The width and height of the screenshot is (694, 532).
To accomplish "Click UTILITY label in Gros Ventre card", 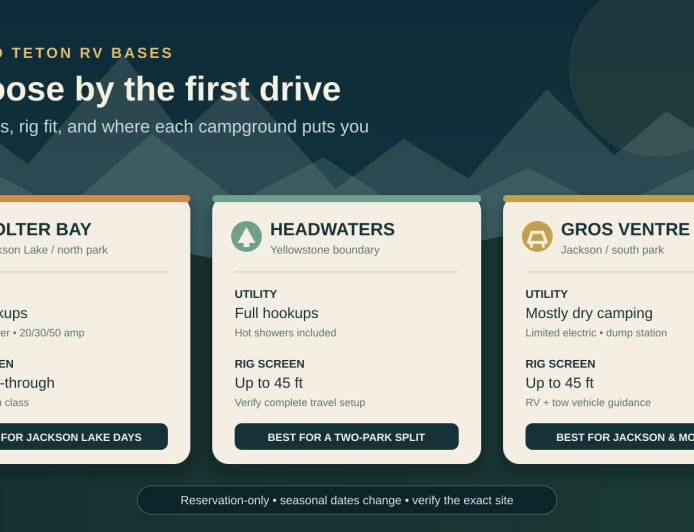I will click(546, 294).
